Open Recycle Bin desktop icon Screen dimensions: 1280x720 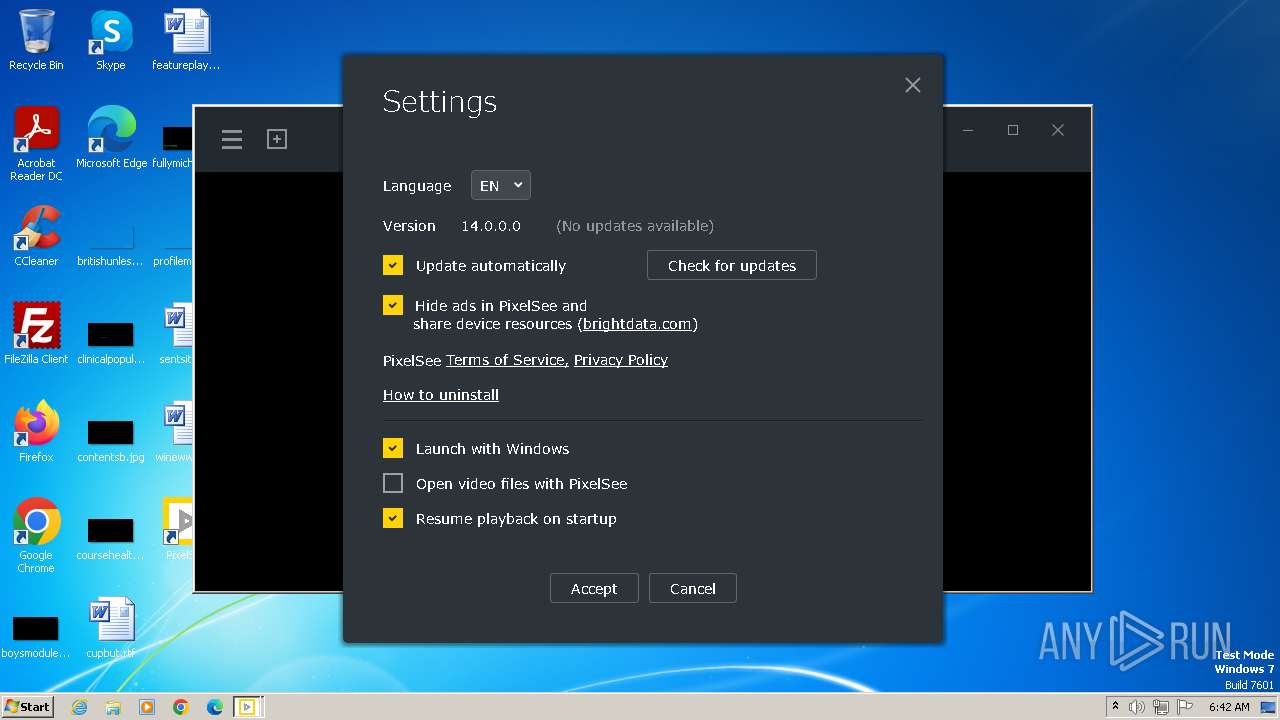[36, 40]
